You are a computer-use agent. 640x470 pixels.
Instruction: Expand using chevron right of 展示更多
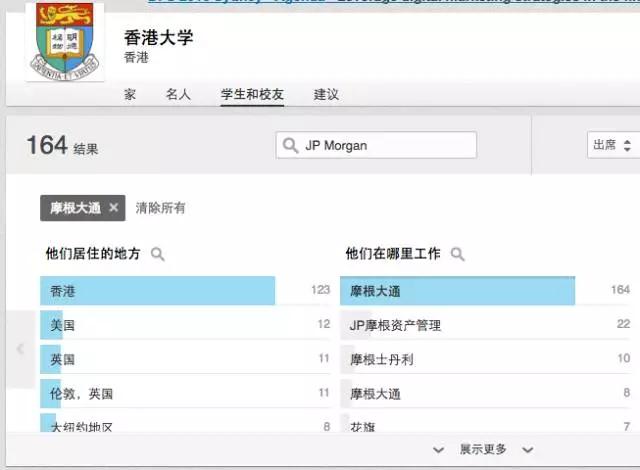(x=527, y=450)
